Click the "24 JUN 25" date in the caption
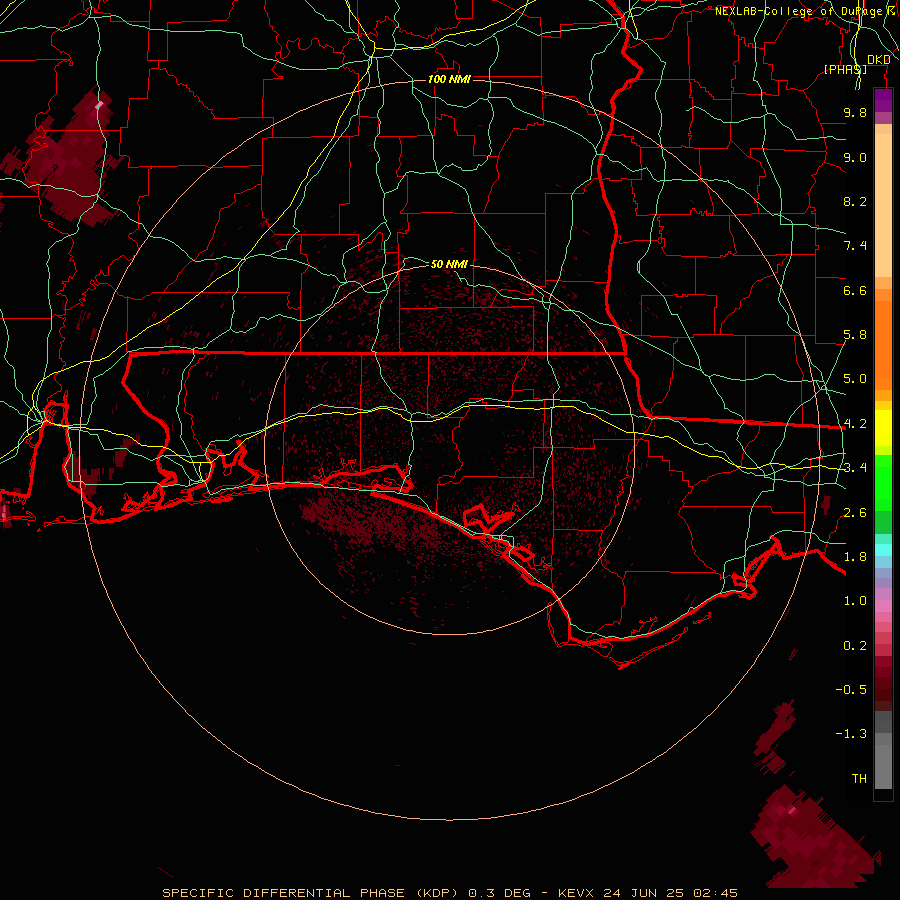 tap(644, 893)
